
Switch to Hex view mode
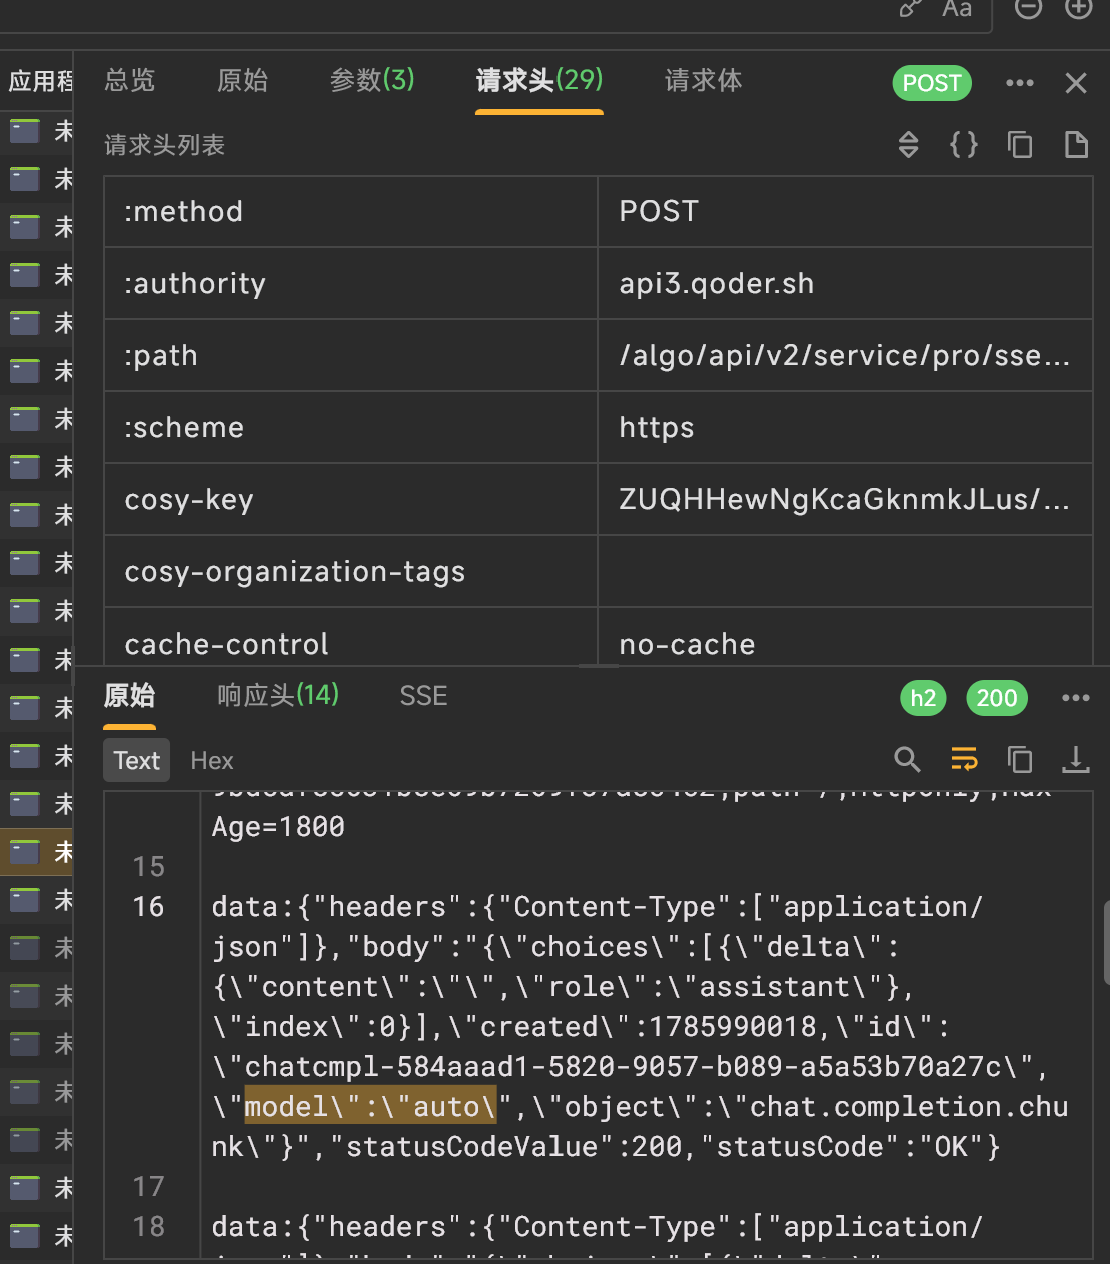tap(212, 761)
